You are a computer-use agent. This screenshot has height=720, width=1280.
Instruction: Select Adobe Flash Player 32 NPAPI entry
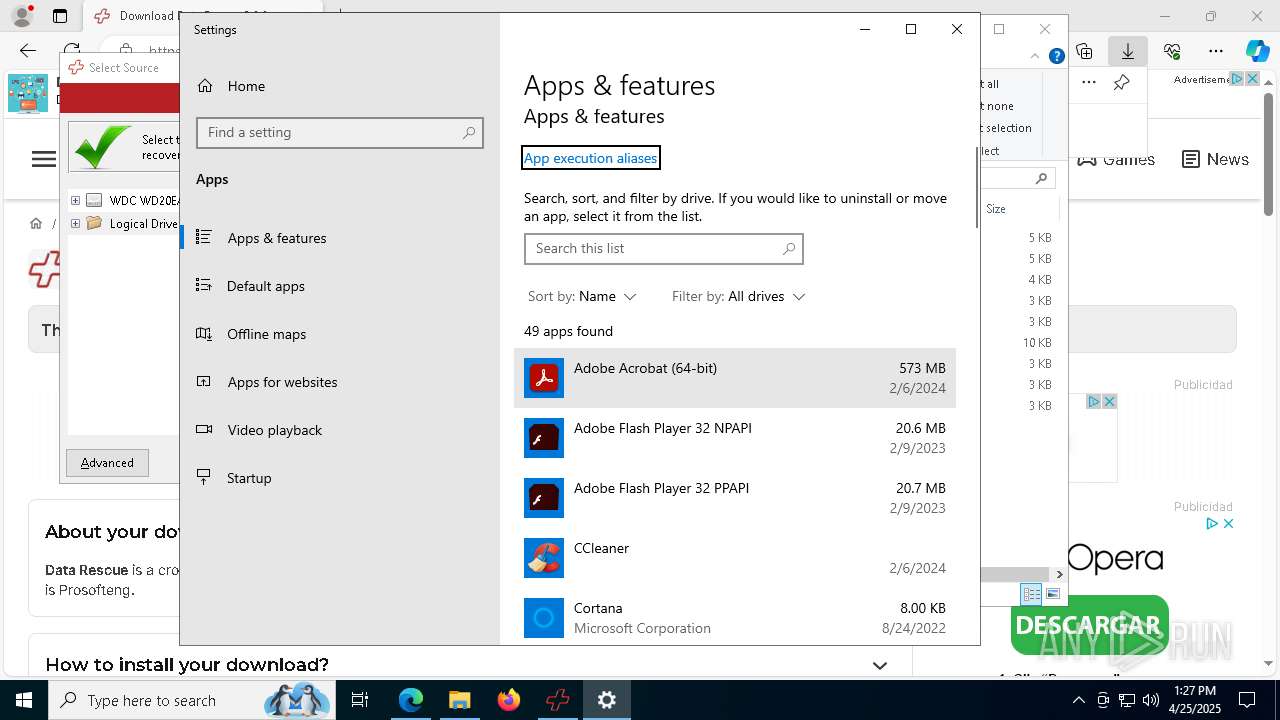pyautogui.click(x=735, y=438)
